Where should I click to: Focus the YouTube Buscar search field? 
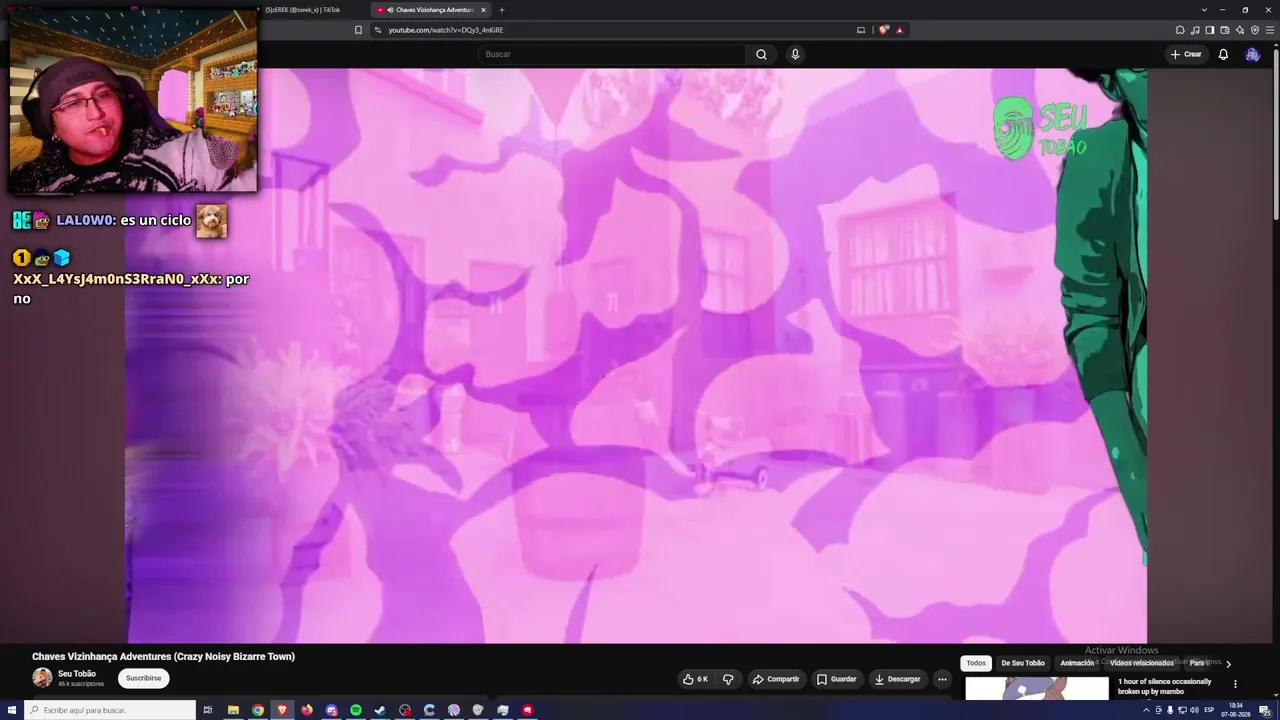612,54
